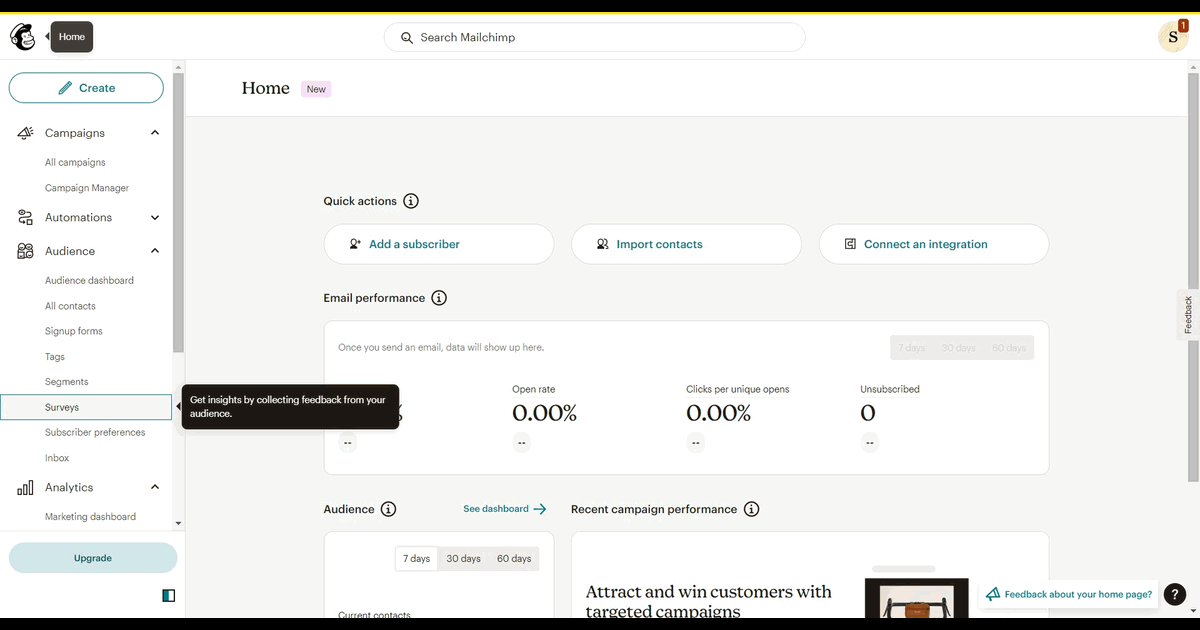Select 7 days in Audience card
The image size is (1200, 630).
click(x=417, y=559)
